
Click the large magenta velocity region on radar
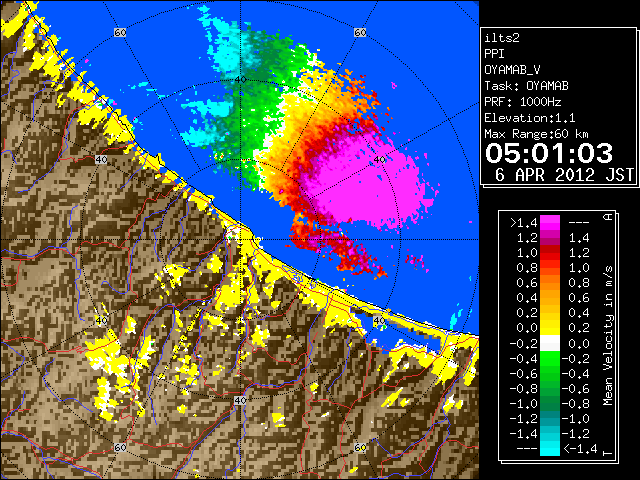tap(367, 184)
